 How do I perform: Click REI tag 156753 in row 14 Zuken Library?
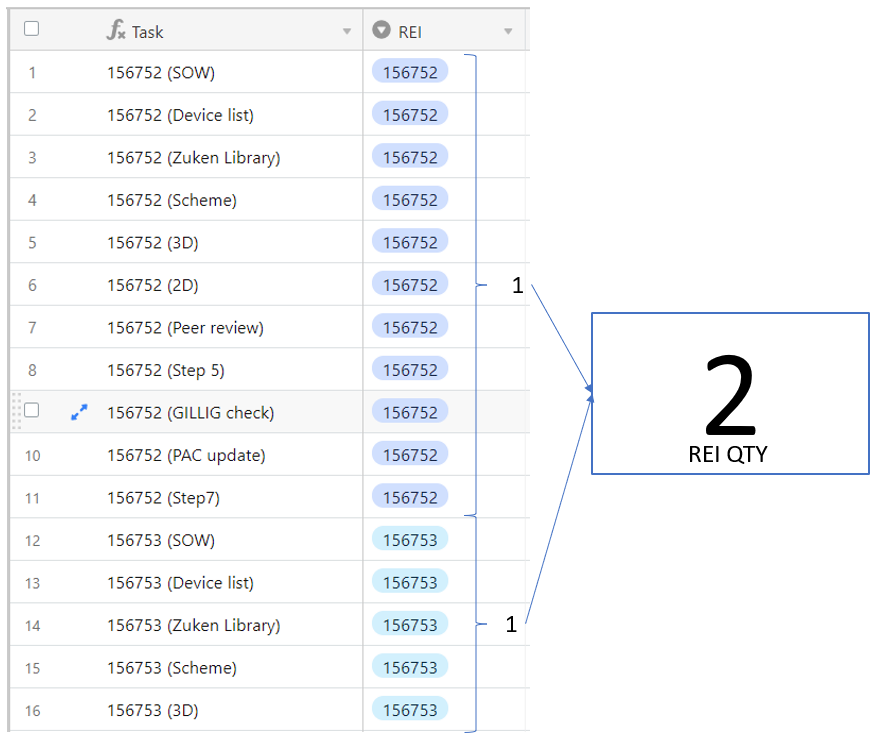pos(410,624)
